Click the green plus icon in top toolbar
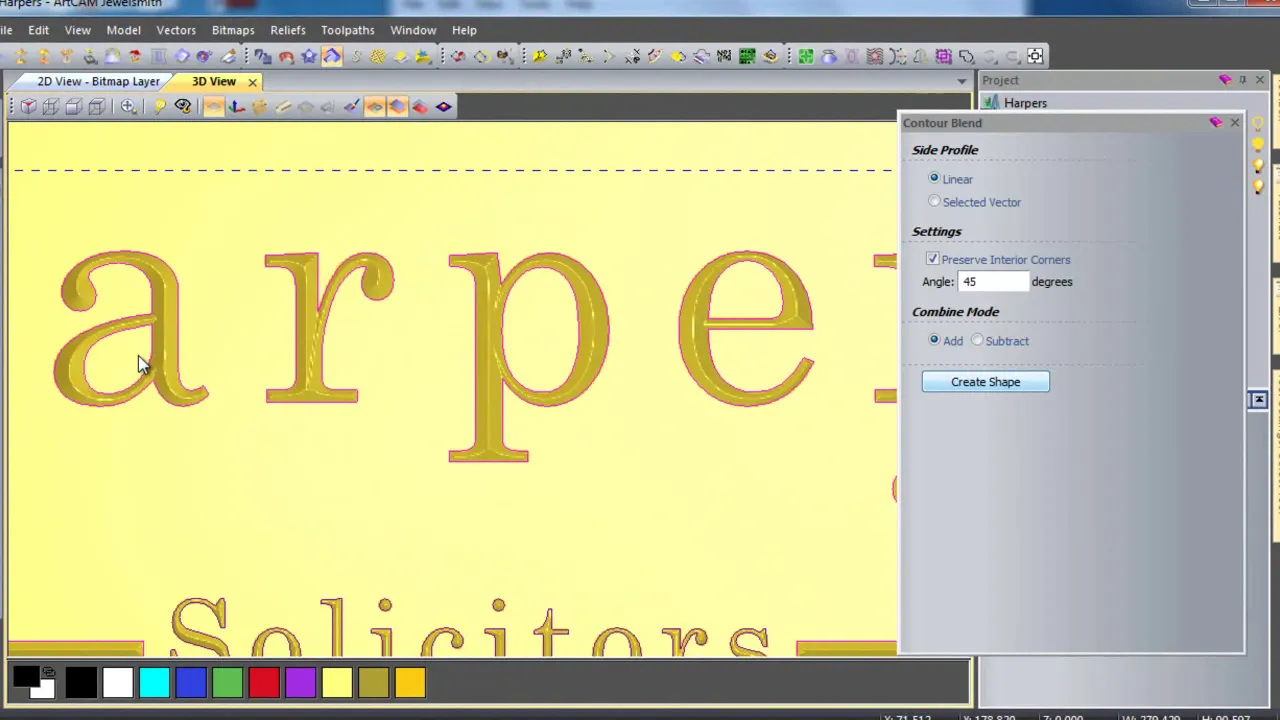Image resolution: width=1280 pixels, height=720 pixels. pos(806,56)
